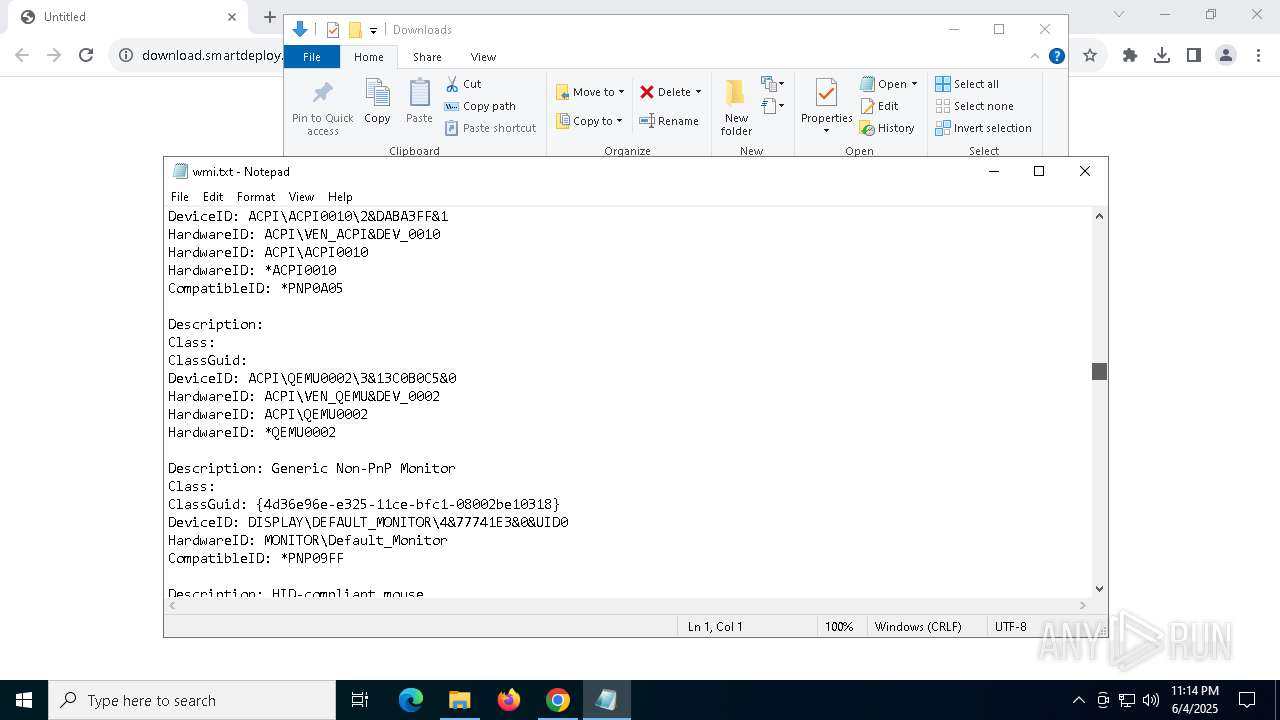This screenshot has width=1280, height=720.
Task: Click Invert selection in Explorer ribbon
Action: 983,128
